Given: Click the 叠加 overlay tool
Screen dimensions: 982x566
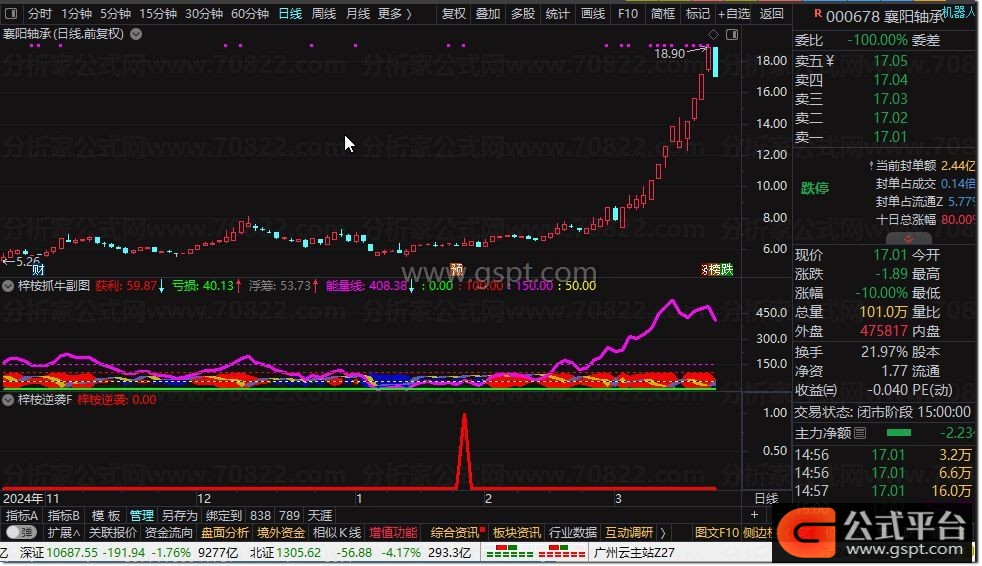Looking at the screenshot, I should [488, 13].
